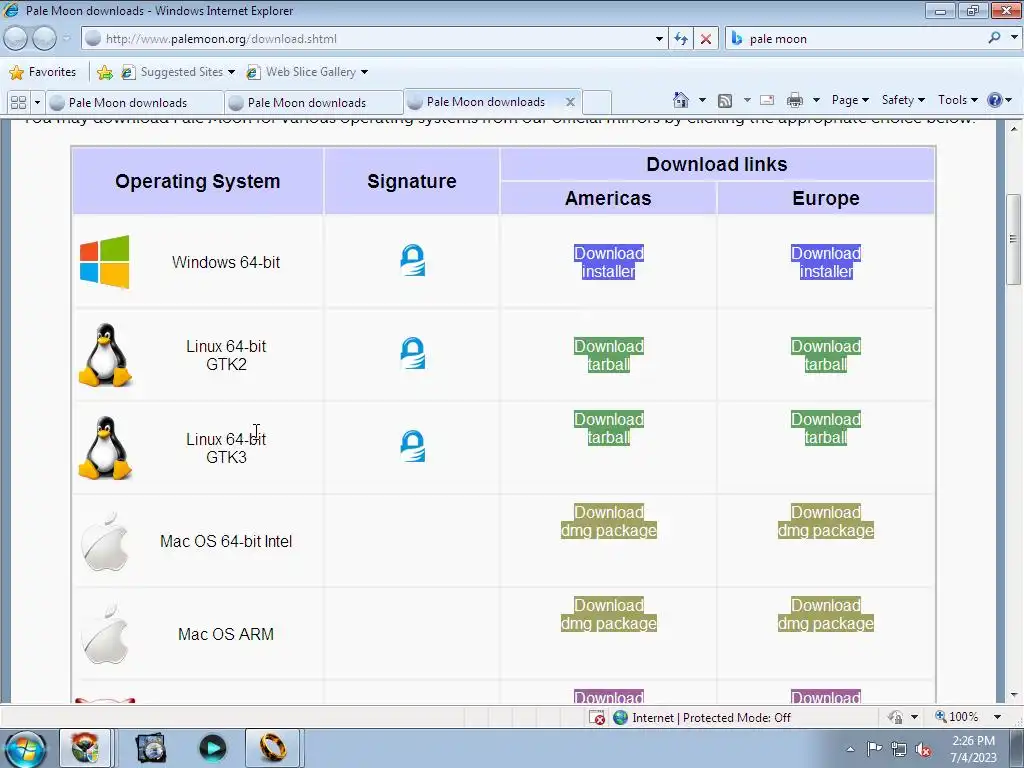Click Apple logo for Mac OS ARM

[x=104, y=633]
